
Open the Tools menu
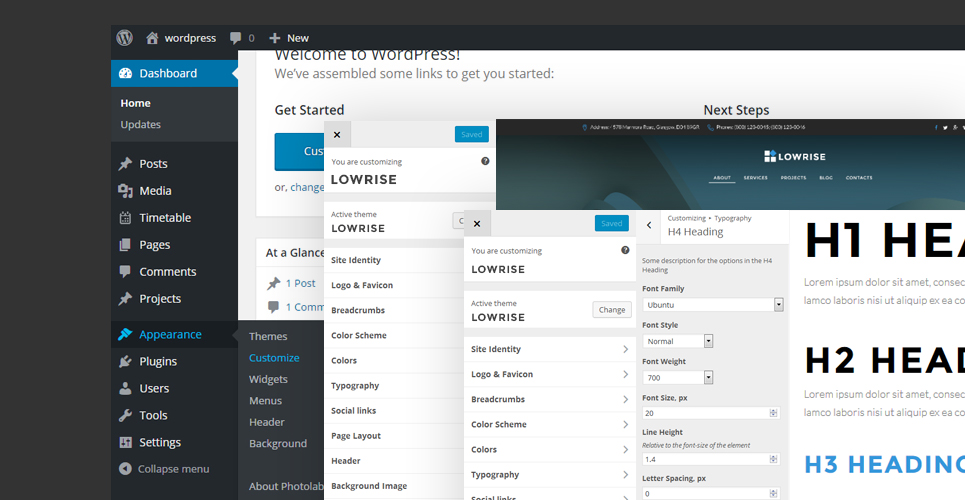[x=174, y=416]
